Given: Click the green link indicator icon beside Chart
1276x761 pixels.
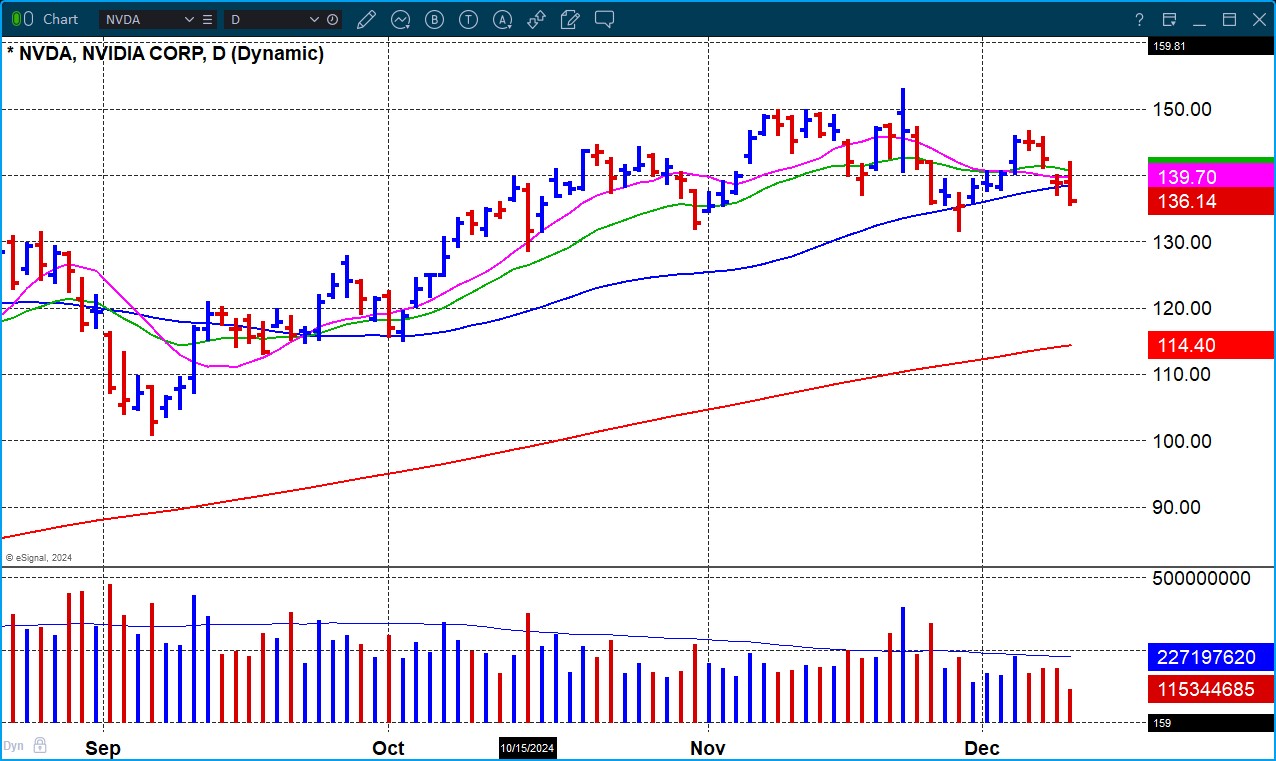Looking at the screenshot, I should [21, 19].
